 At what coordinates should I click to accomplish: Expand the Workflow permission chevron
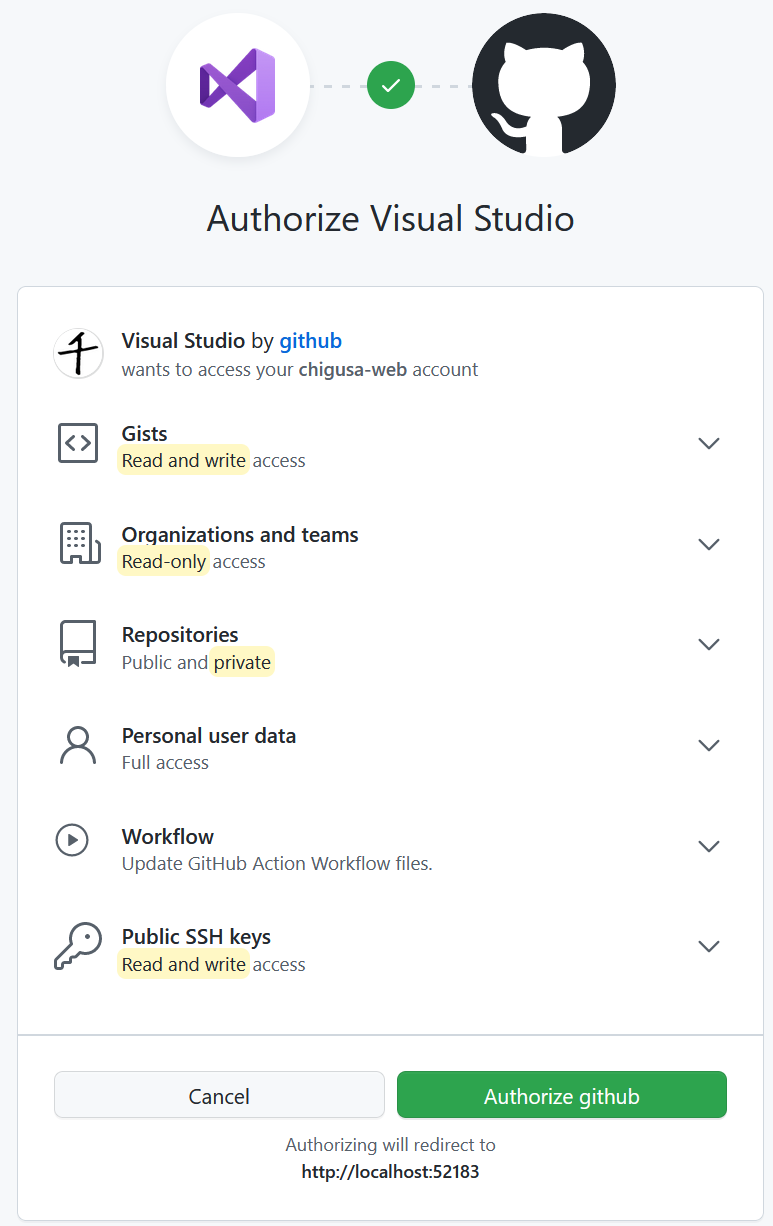(x=709, y=846)
